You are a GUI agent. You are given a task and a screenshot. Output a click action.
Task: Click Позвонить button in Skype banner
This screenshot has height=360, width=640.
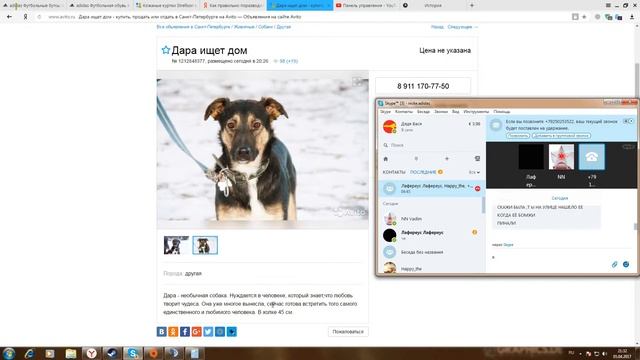click(x=518, y=136)
